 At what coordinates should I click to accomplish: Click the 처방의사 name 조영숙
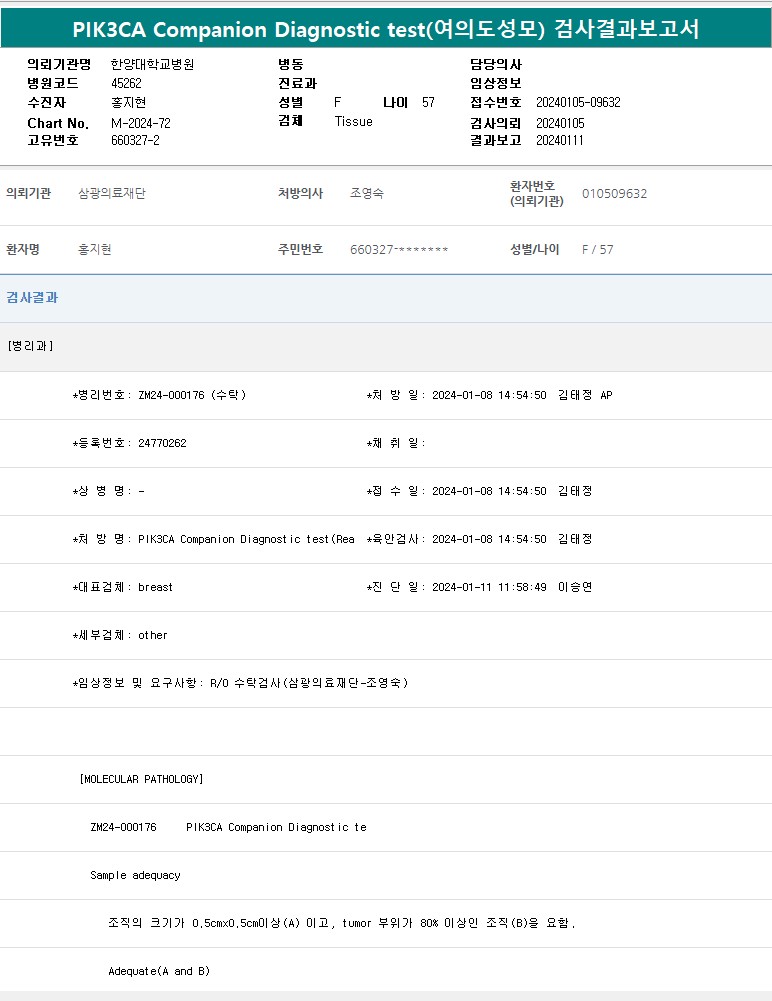coord(367,194)
